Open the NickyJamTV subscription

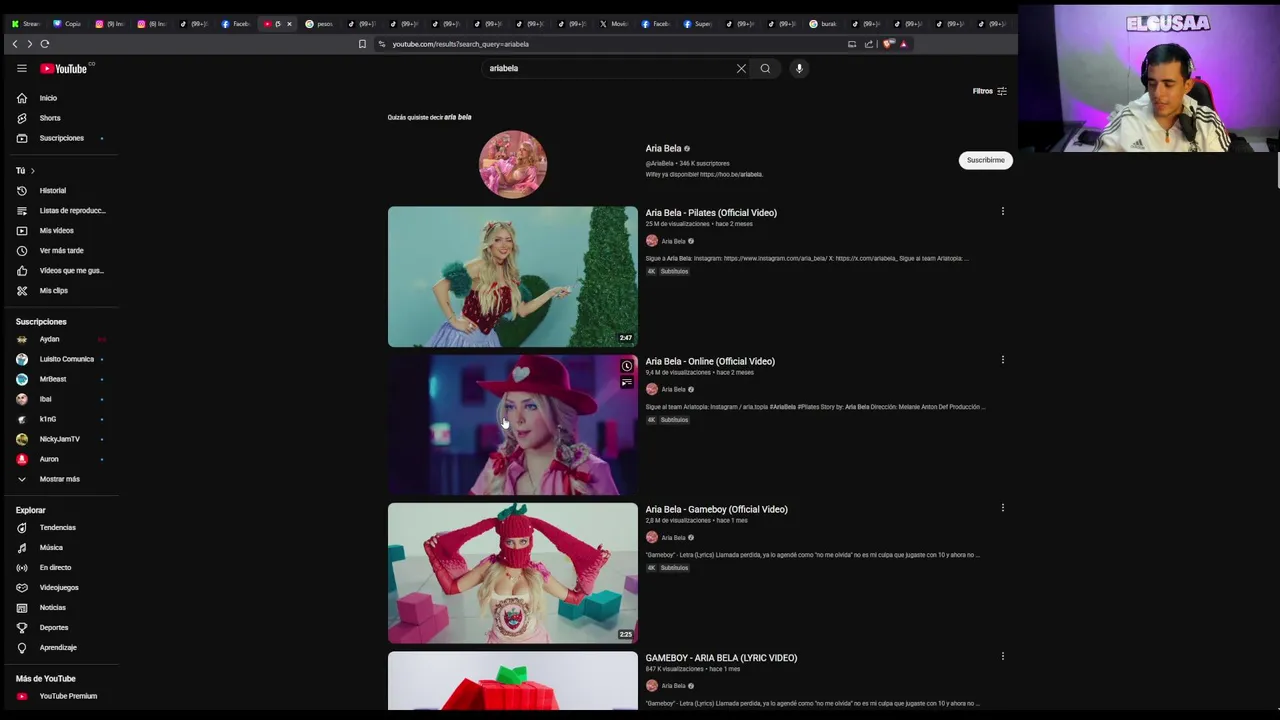coord(60,439)
